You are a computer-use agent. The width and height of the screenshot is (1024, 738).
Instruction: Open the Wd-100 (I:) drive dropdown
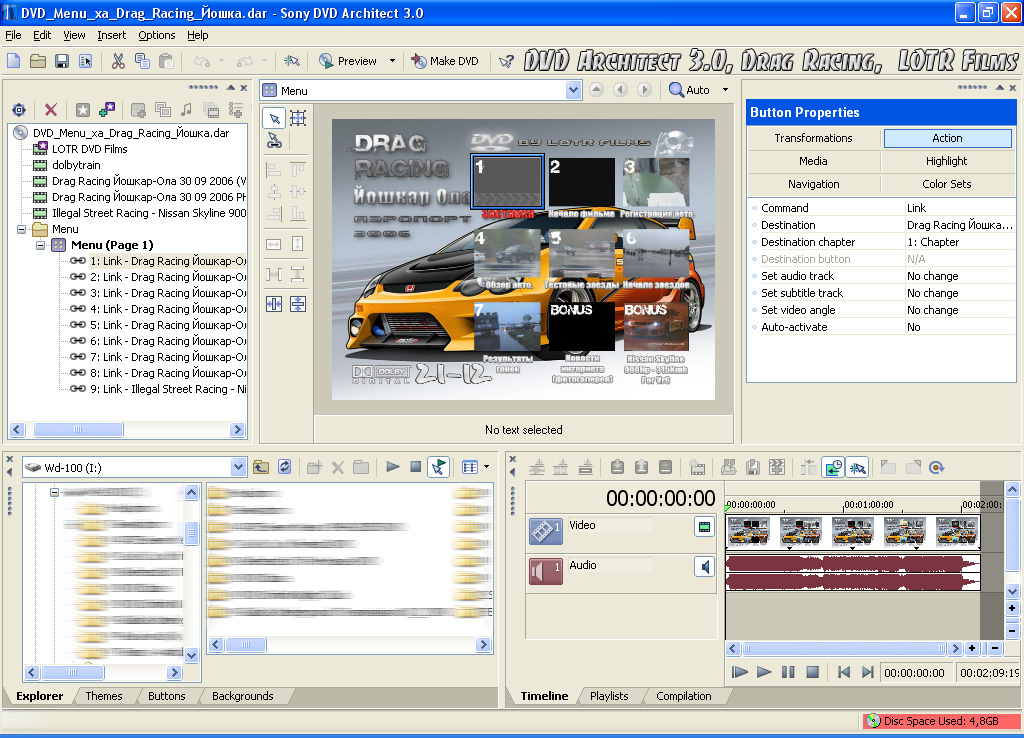point(238,468)
